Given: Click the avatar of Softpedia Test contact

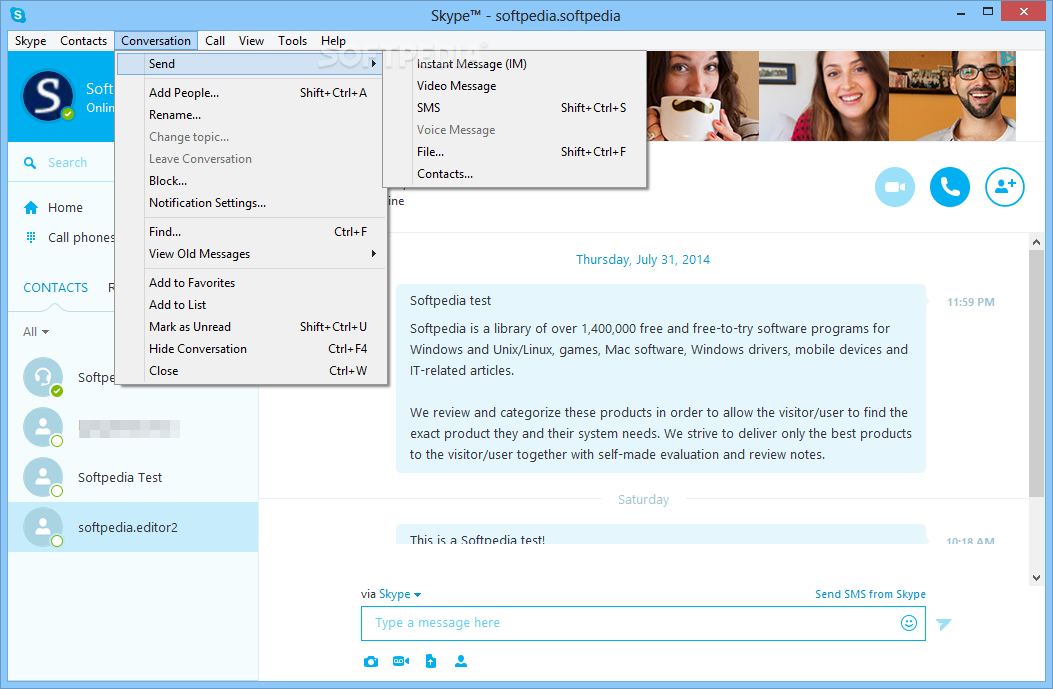Looking at the screenshot, I should point(43,477).
